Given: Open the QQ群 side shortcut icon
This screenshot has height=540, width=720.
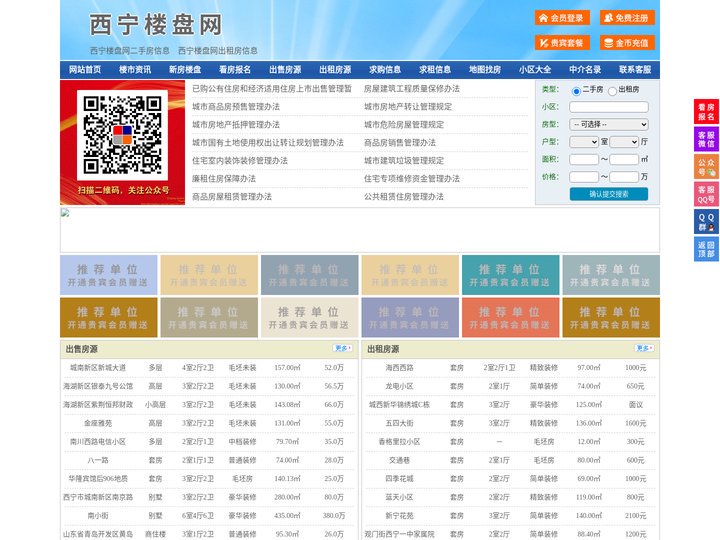Looking at the screenshot, I should click(706, 222).
